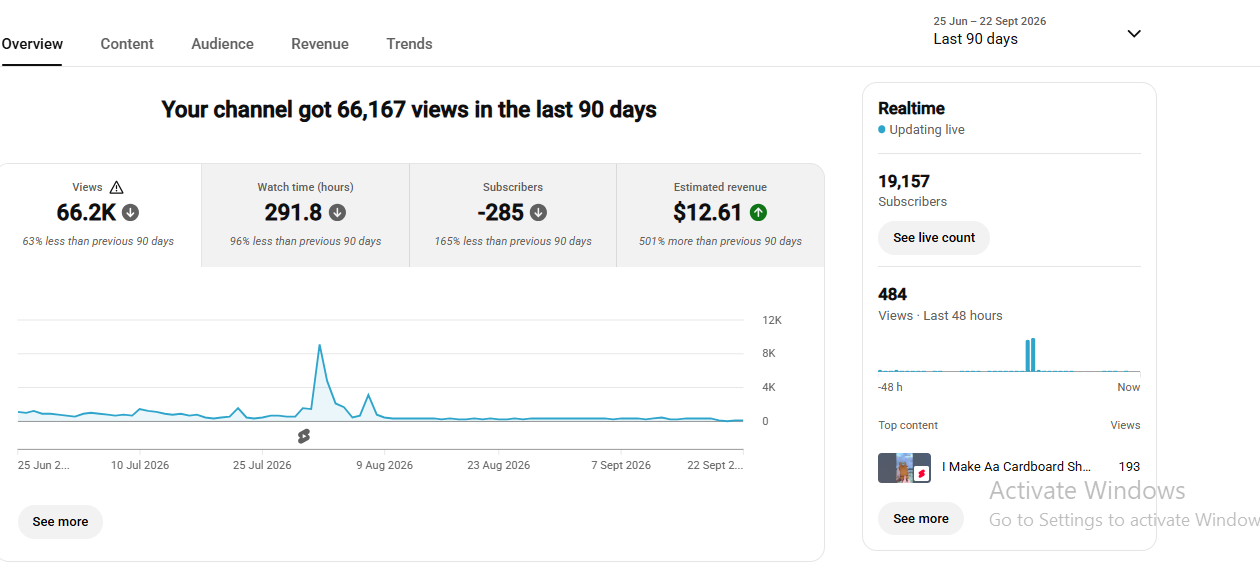Click the See live count button
The height and width of the screenshot is (566, 1260).
[934, 238]
